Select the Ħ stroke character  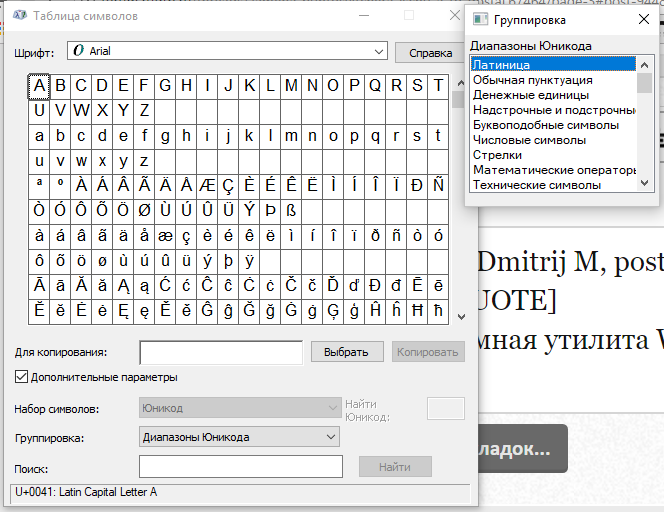(x=417, y=311)
